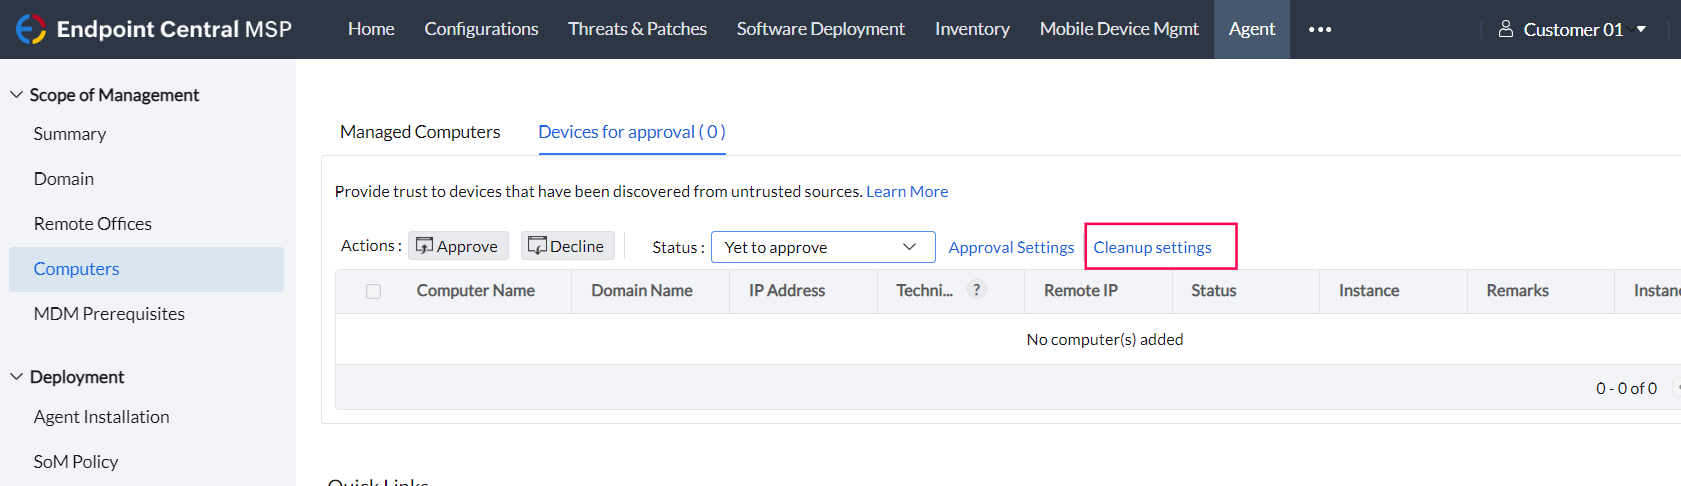Go to Agent Installation in sidebar
1681x486 pixels.
(101, 417)
